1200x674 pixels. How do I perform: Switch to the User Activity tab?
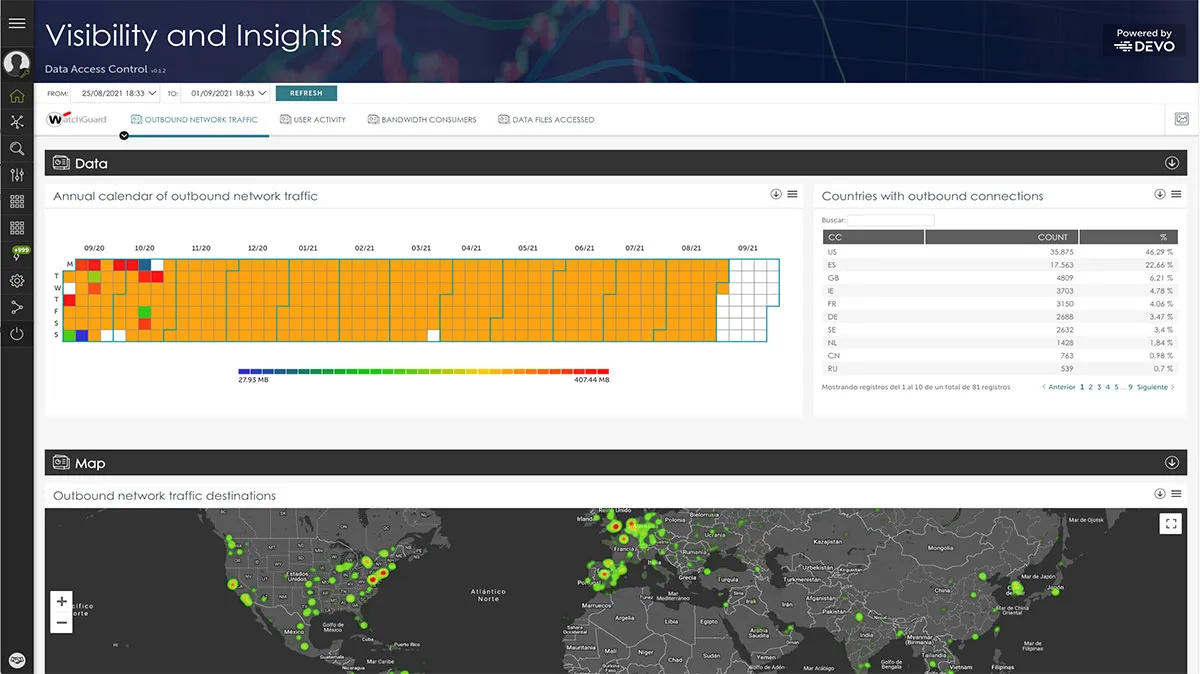coord(312,120)
